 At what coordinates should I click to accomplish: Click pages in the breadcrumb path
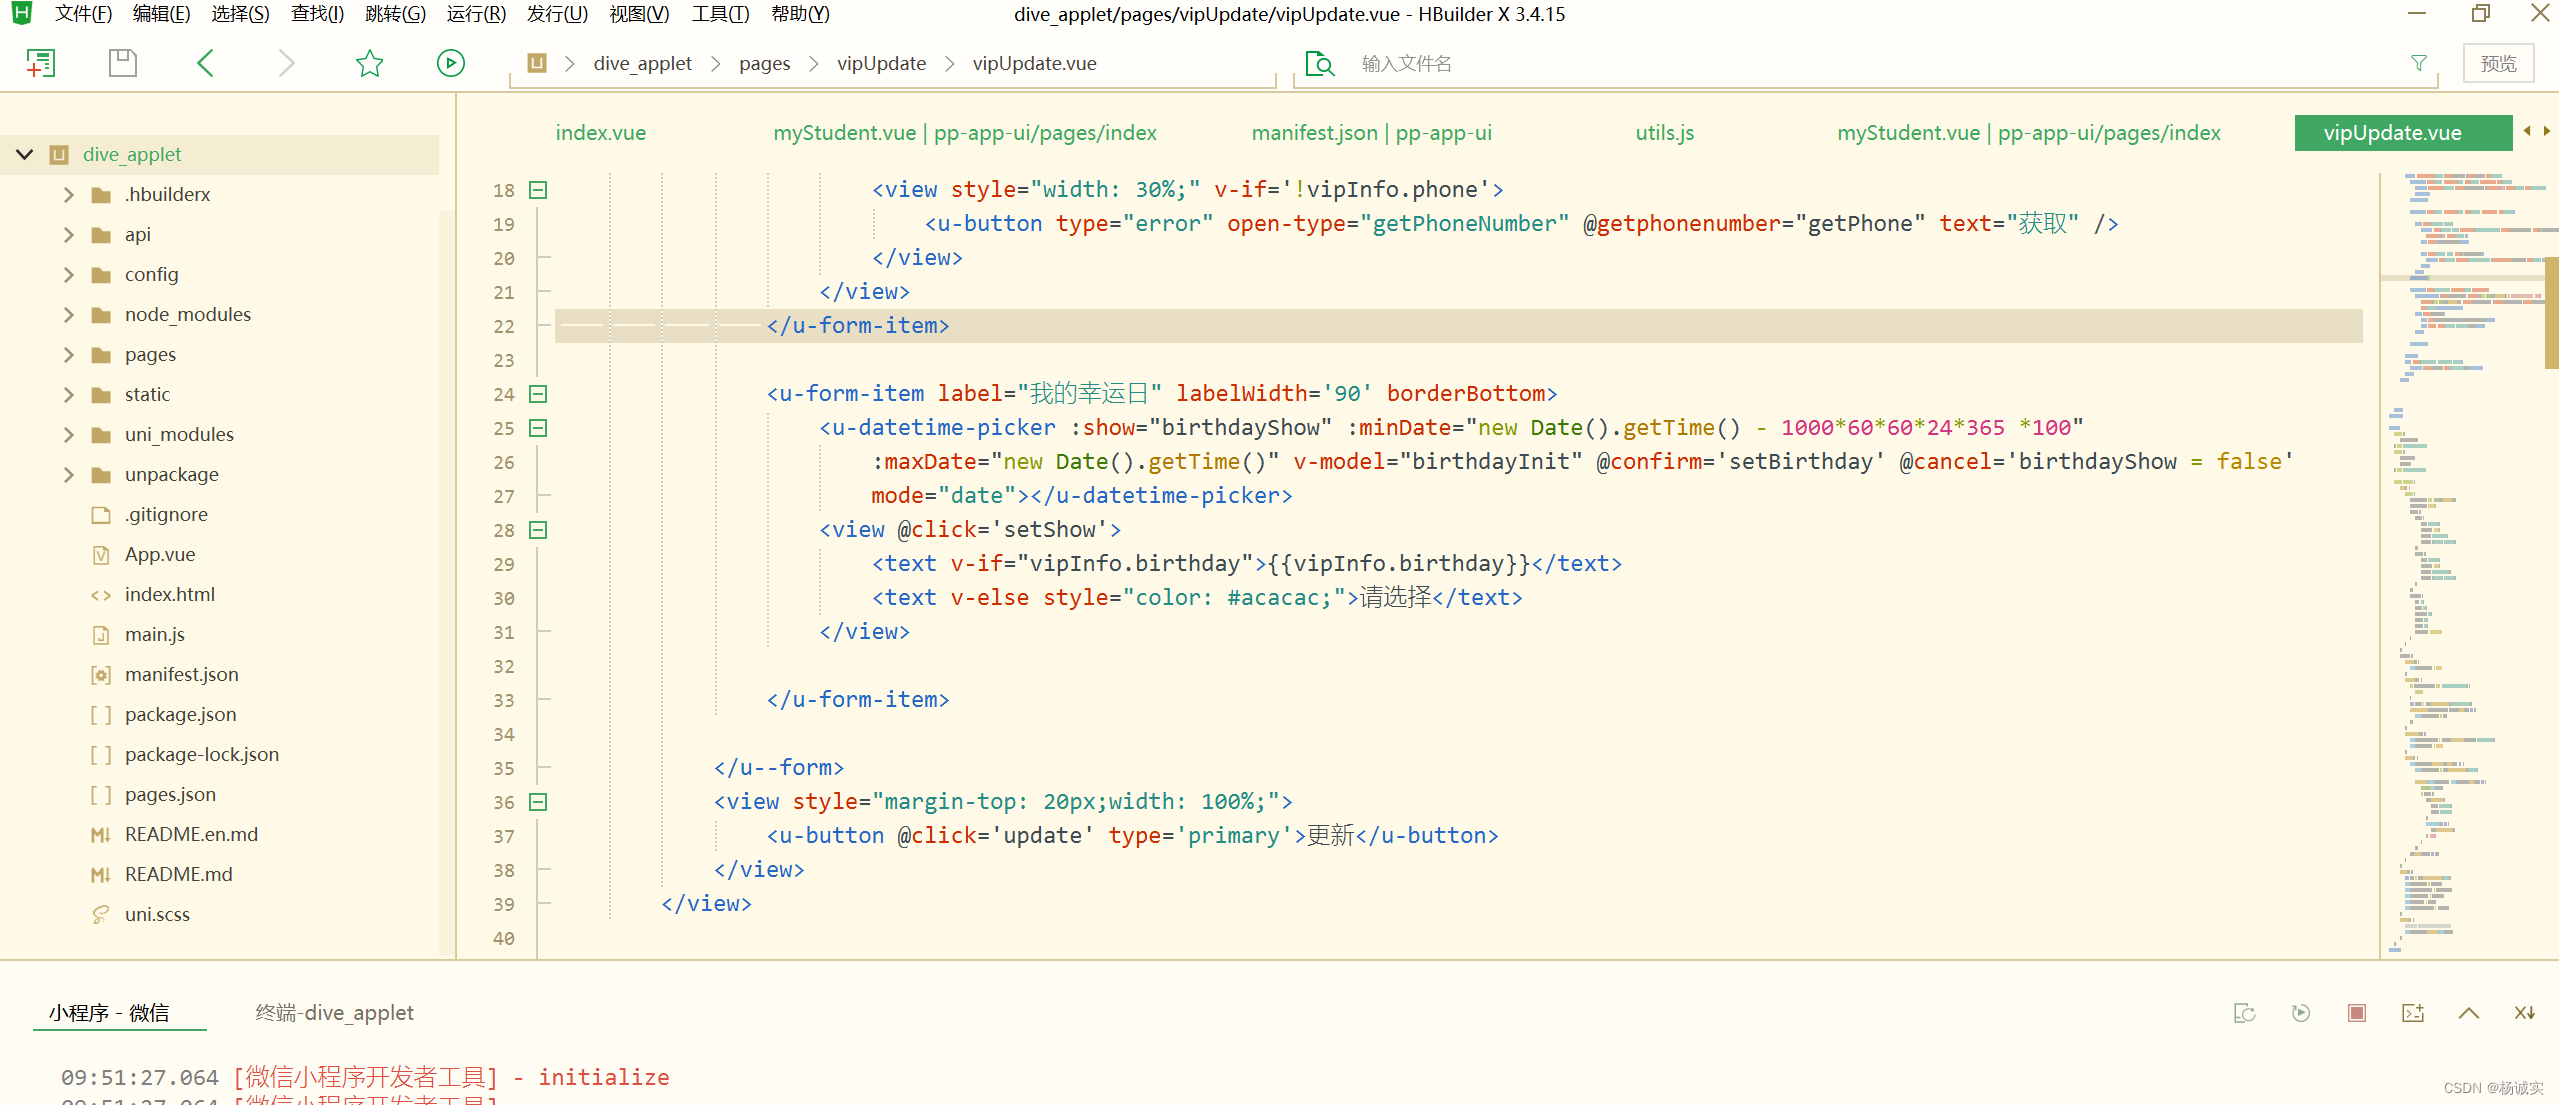(x=764, y=64)
